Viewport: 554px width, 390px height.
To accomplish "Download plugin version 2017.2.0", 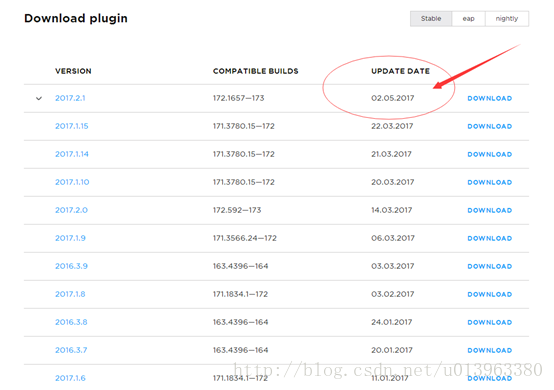I will pyautogui.click(x=489, y=211).
